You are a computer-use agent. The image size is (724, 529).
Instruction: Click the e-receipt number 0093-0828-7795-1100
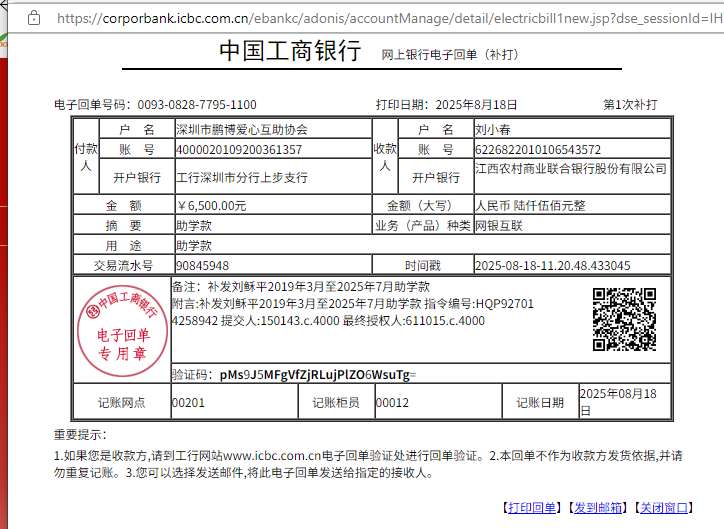pyautogui.click(x=197, y=105)
